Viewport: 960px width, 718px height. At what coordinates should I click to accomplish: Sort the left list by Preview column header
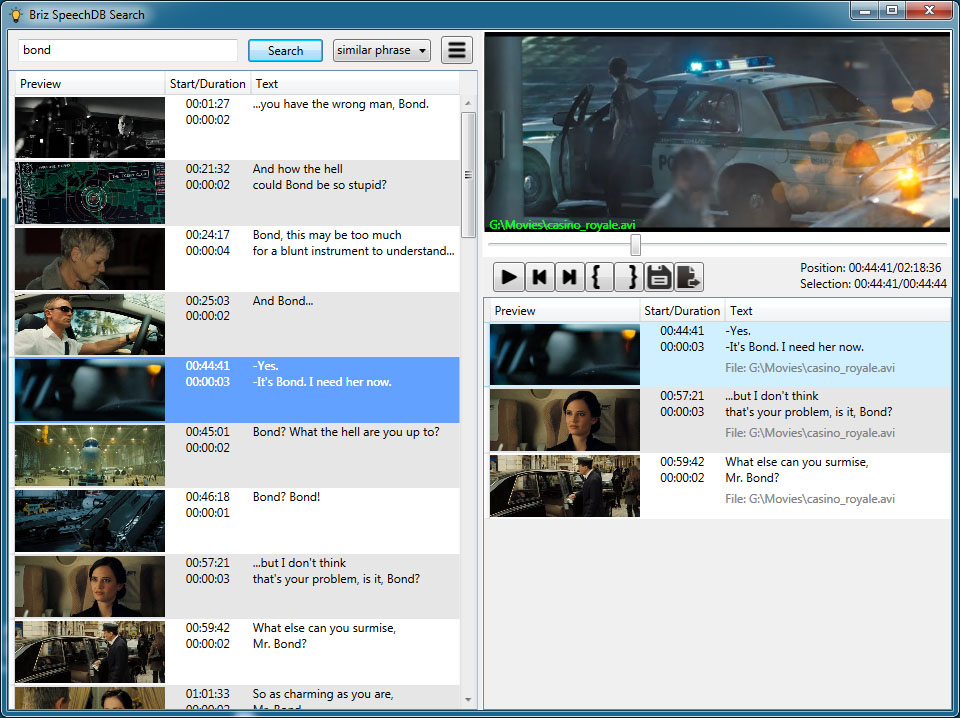click(90, 84)
